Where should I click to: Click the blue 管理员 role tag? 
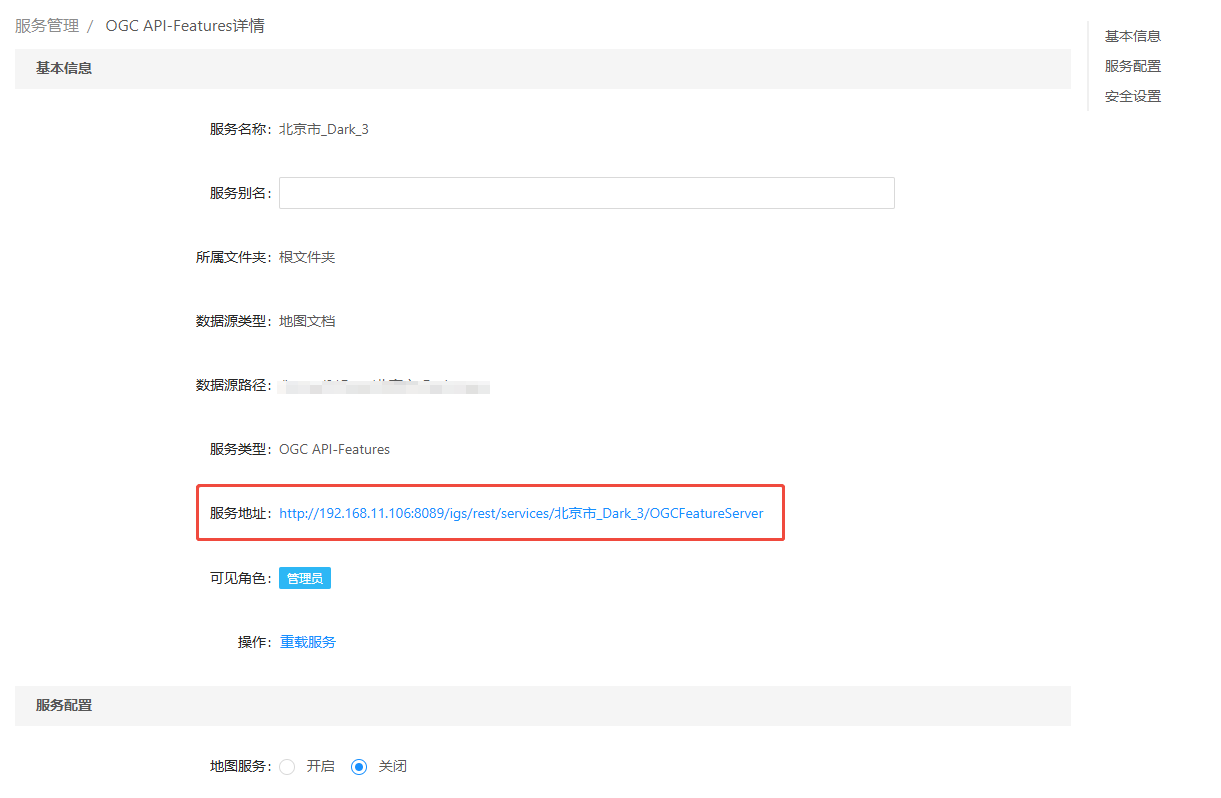click(x=305, y=578)
